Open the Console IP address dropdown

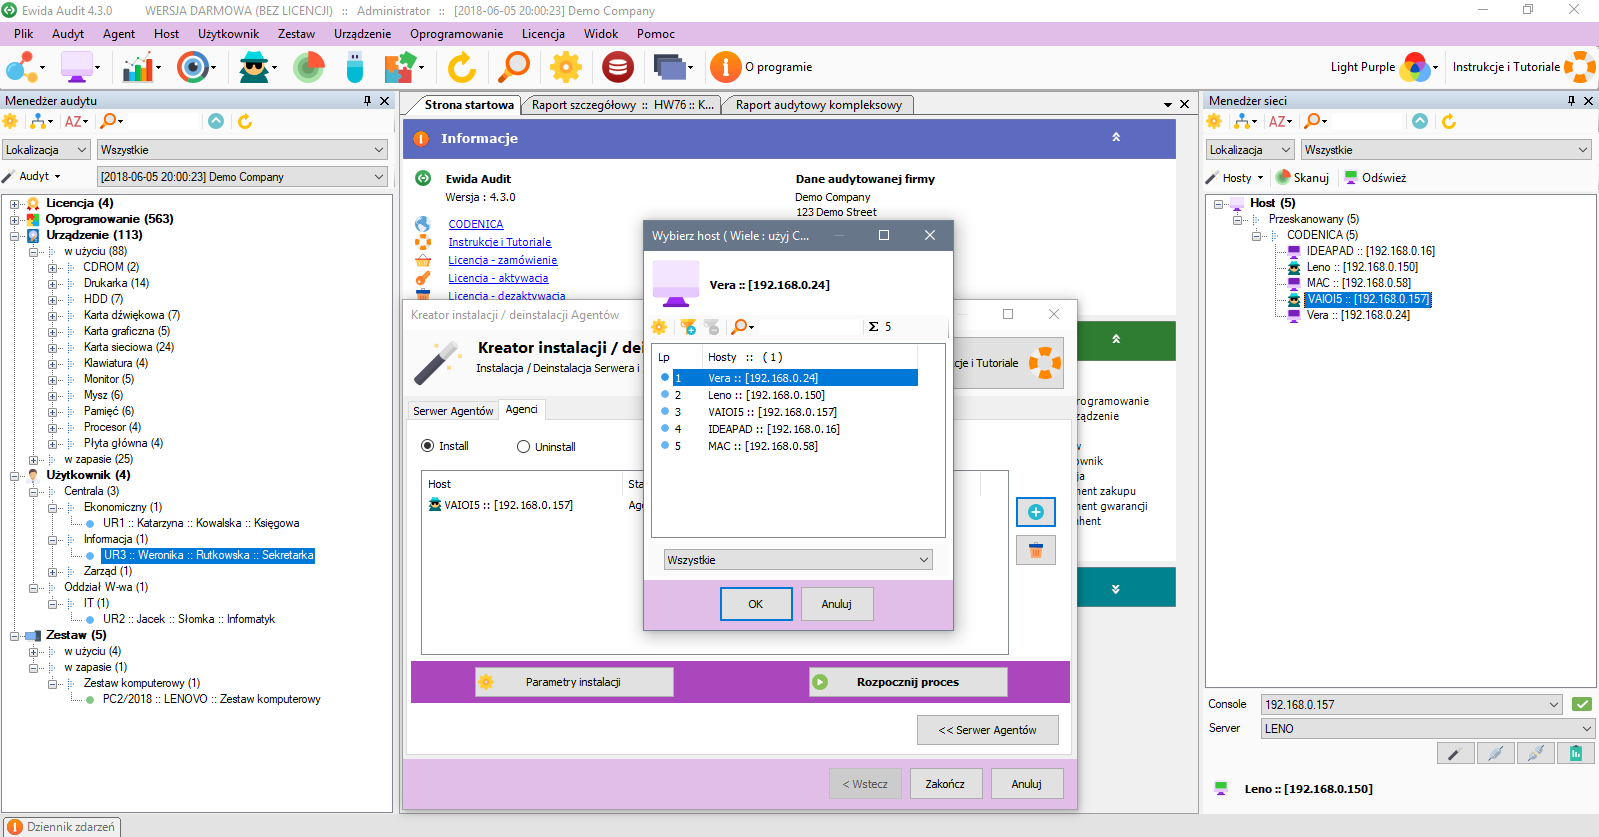coord(1410,704)
